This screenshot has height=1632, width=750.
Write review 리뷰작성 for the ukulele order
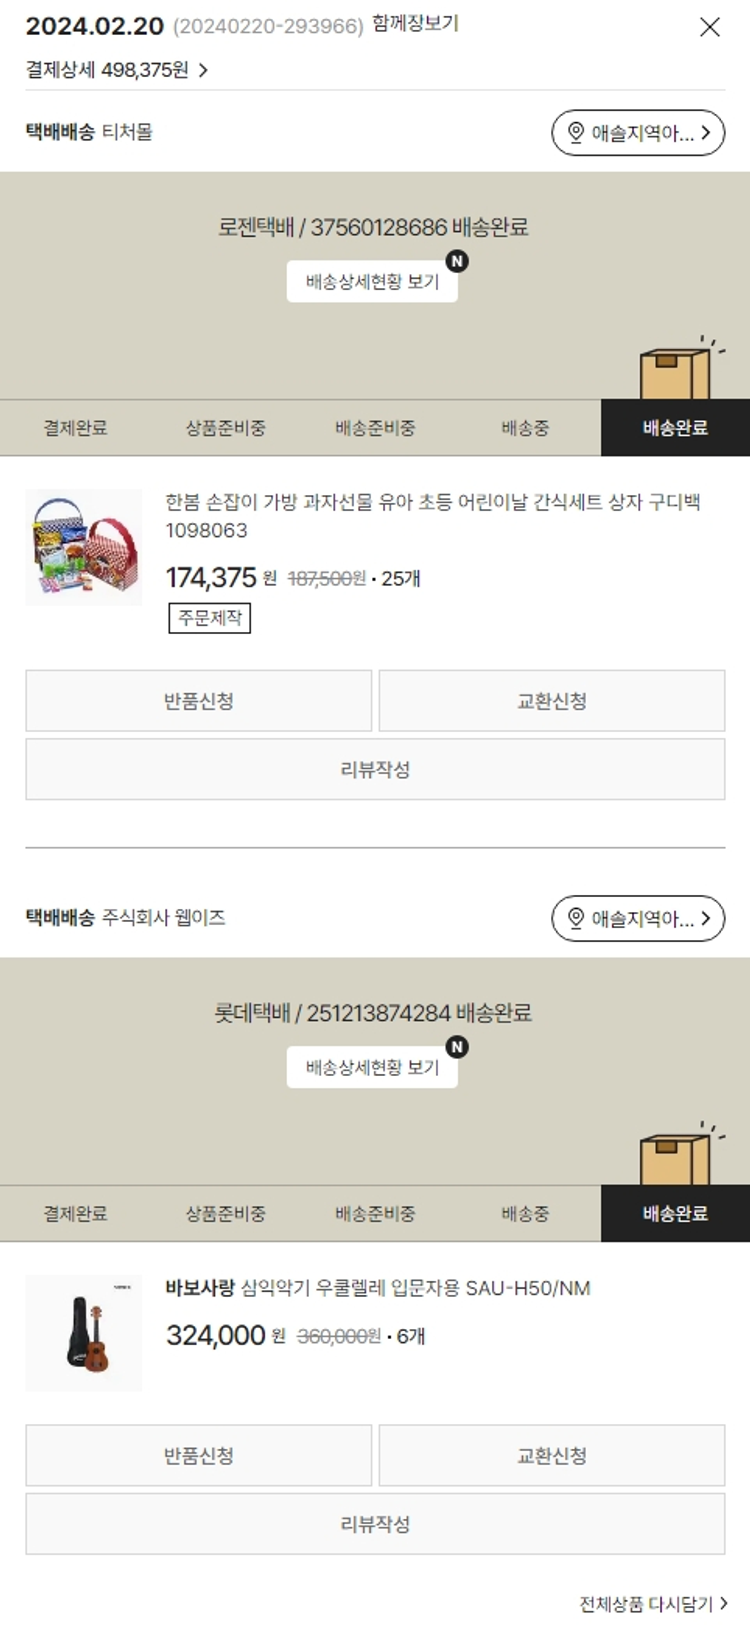point(375,1525)
